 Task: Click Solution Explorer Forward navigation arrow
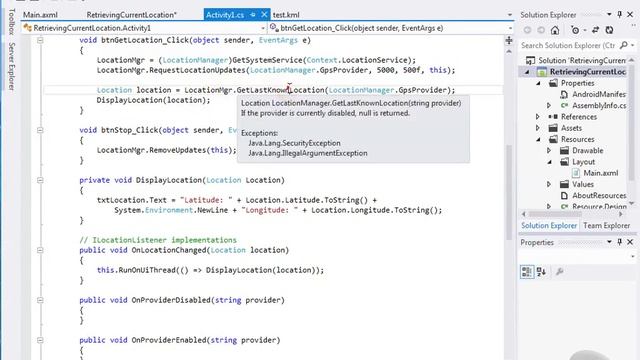click(x=541, y=30)
